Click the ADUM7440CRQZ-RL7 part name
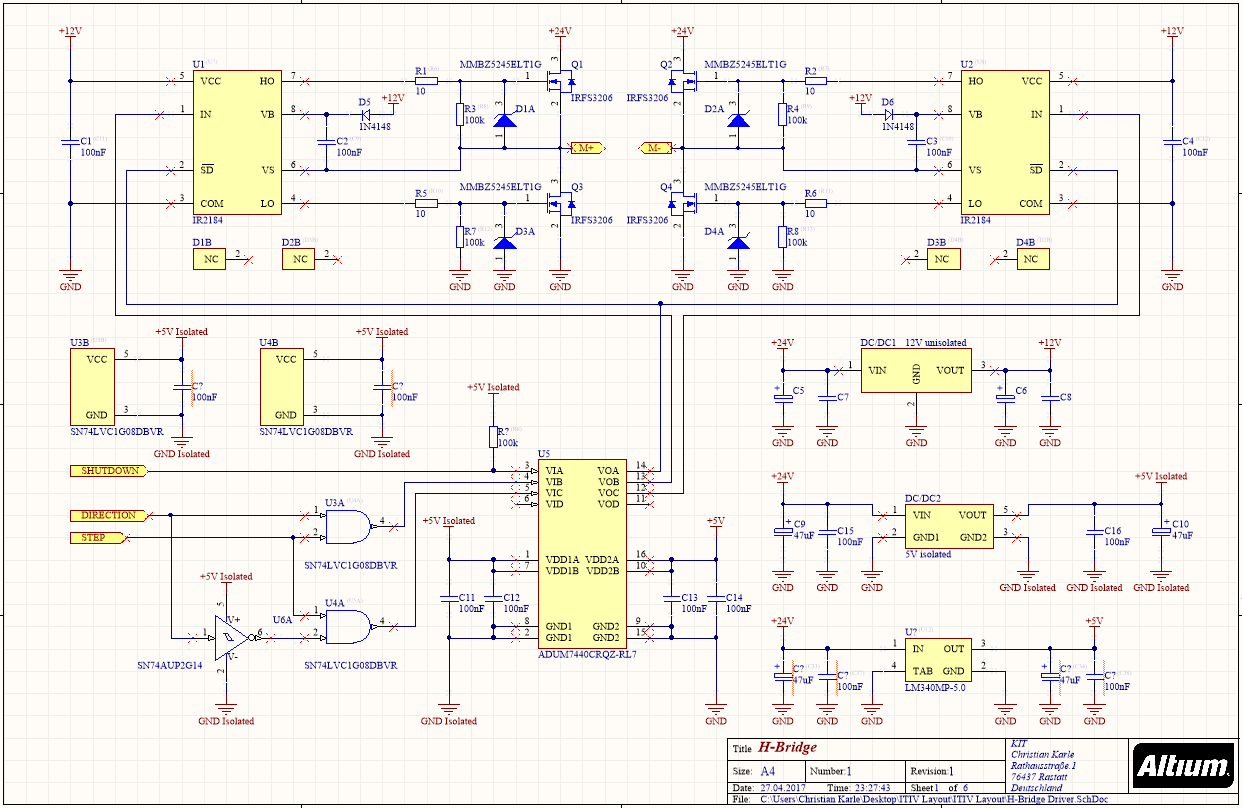Viewport: 1242px width, 808px height. [587, 653]
